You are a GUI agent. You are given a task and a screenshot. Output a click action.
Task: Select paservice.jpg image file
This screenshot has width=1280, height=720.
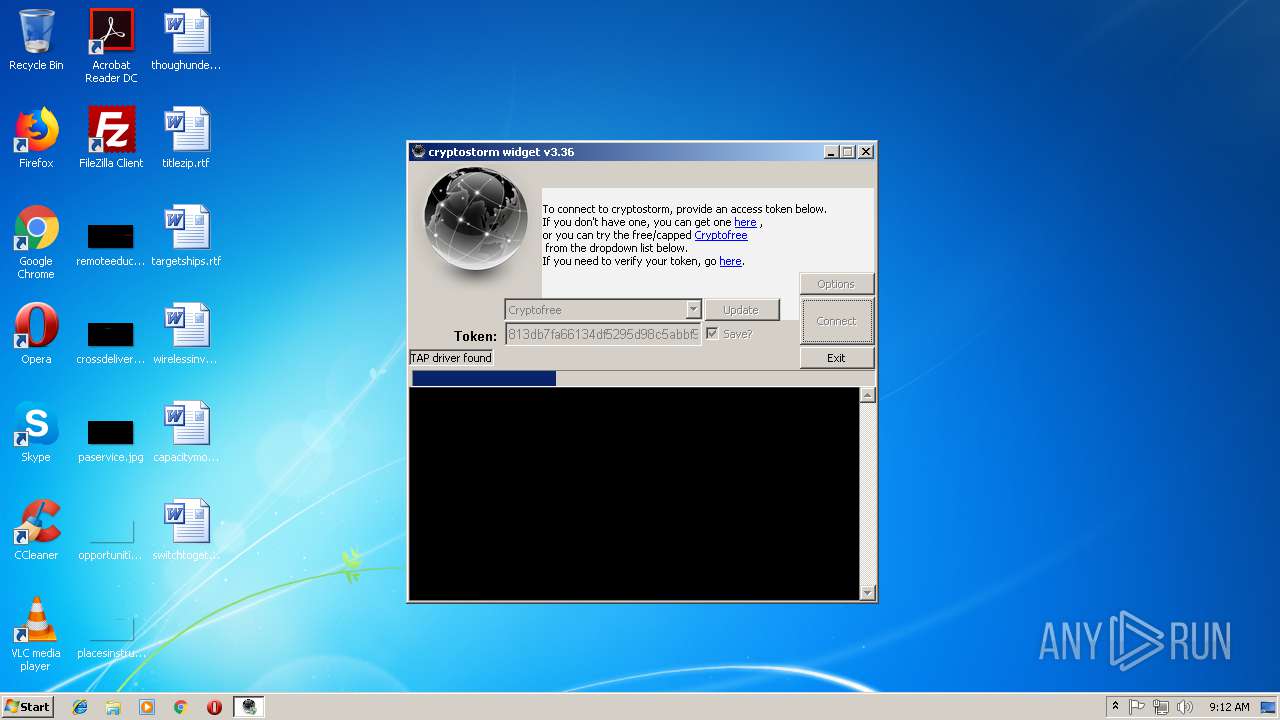coord(111,438)
